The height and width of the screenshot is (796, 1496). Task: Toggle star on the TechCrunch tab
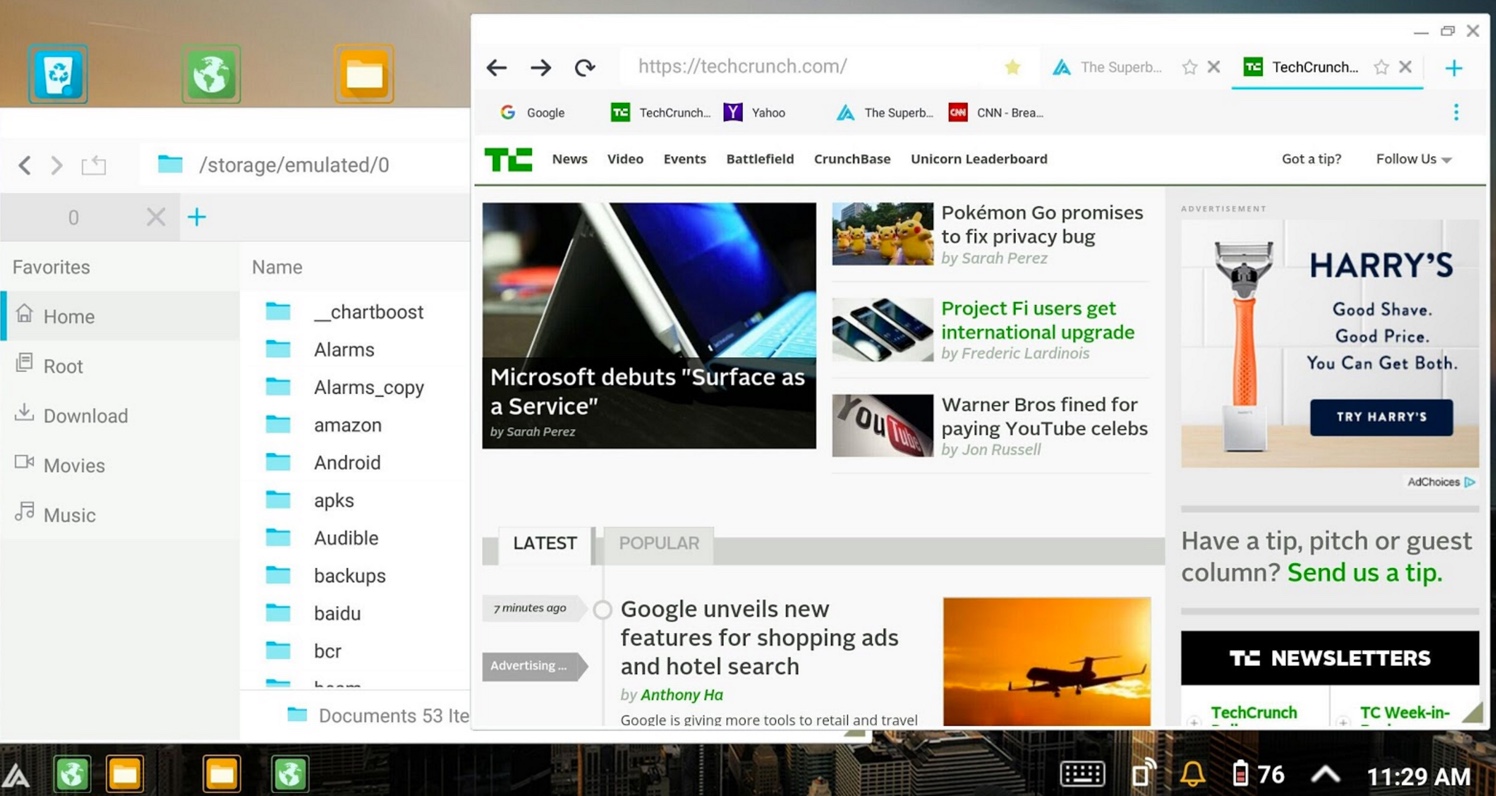(x=1381, y=67)
